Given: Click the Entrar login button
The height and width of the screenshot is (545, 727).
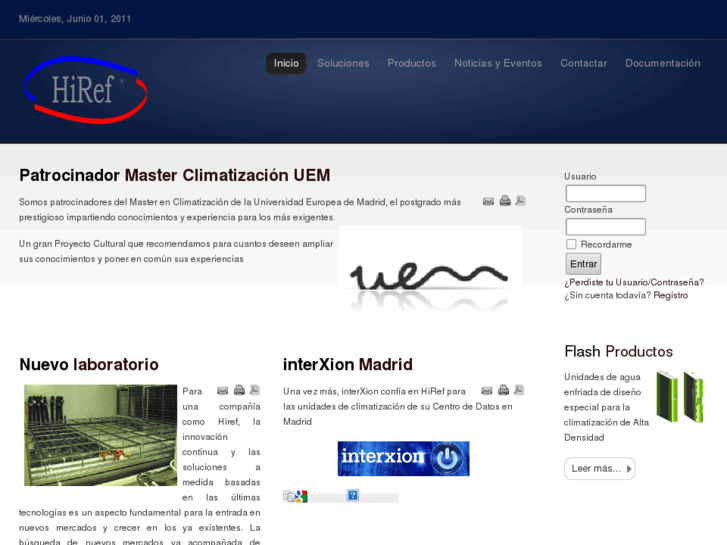Looking at the screenshot, I should click(583, 264).
